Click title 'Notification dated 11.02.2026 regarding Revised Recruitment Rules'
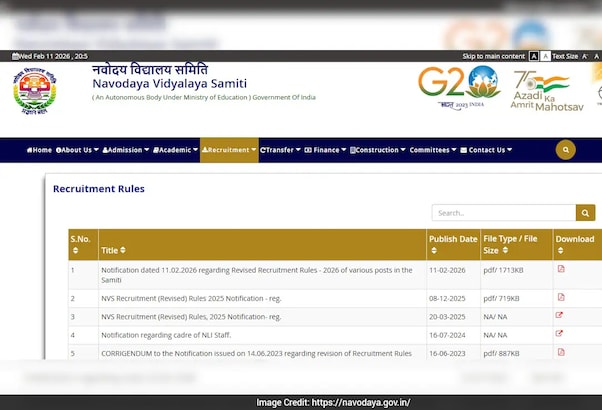 (257, 275)
